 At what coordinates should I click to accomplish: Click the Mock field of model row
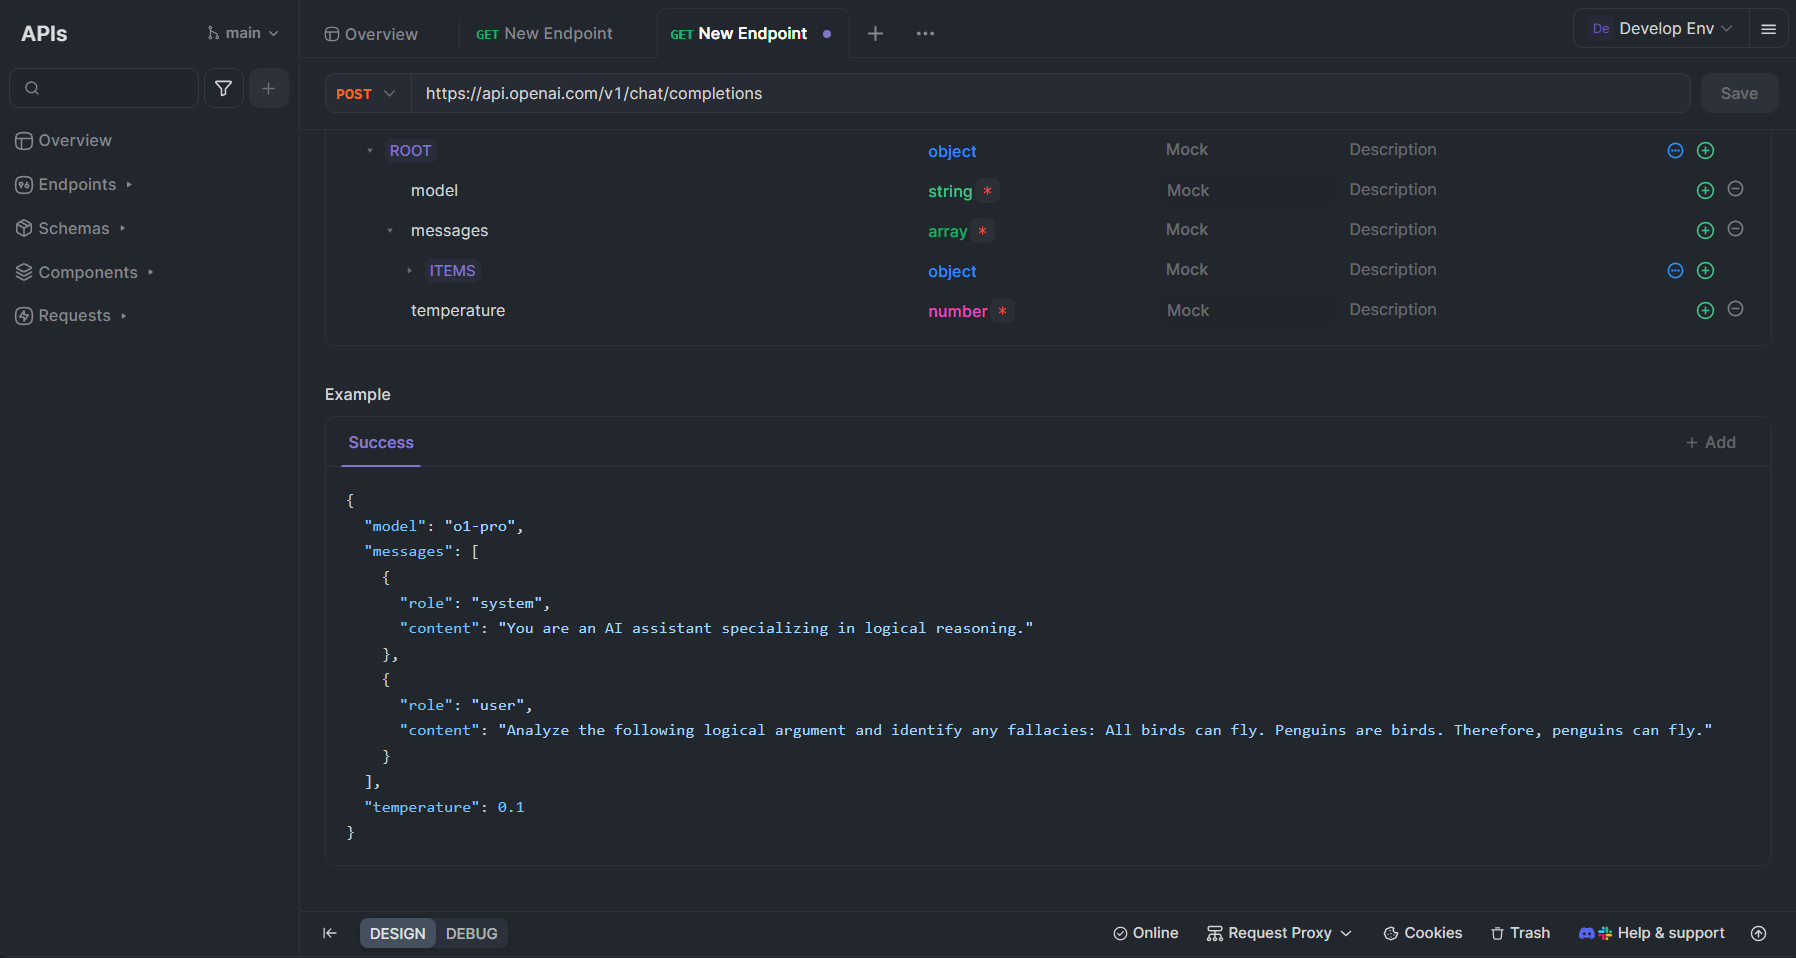click(x=1188, y=191)
